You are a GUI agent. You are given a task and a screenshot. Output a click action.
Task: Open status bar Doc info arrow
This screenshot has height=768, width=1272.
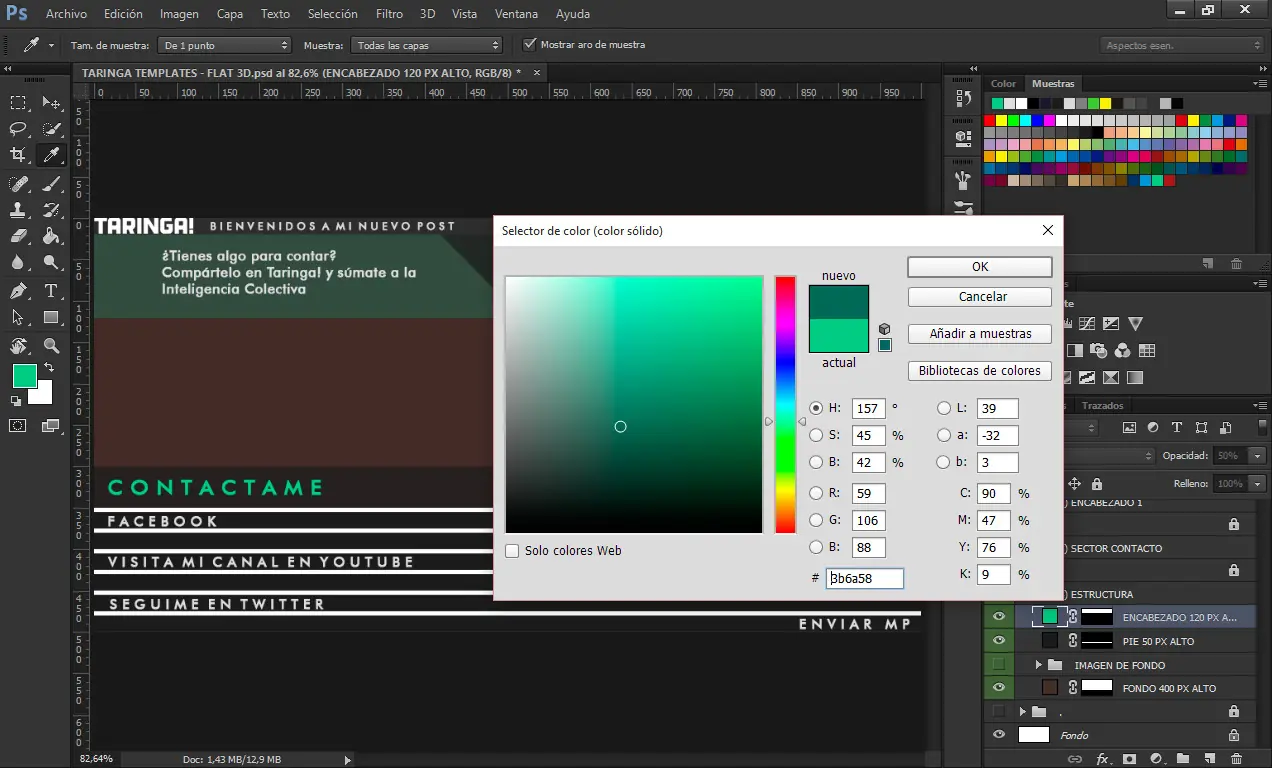(347, 760)
